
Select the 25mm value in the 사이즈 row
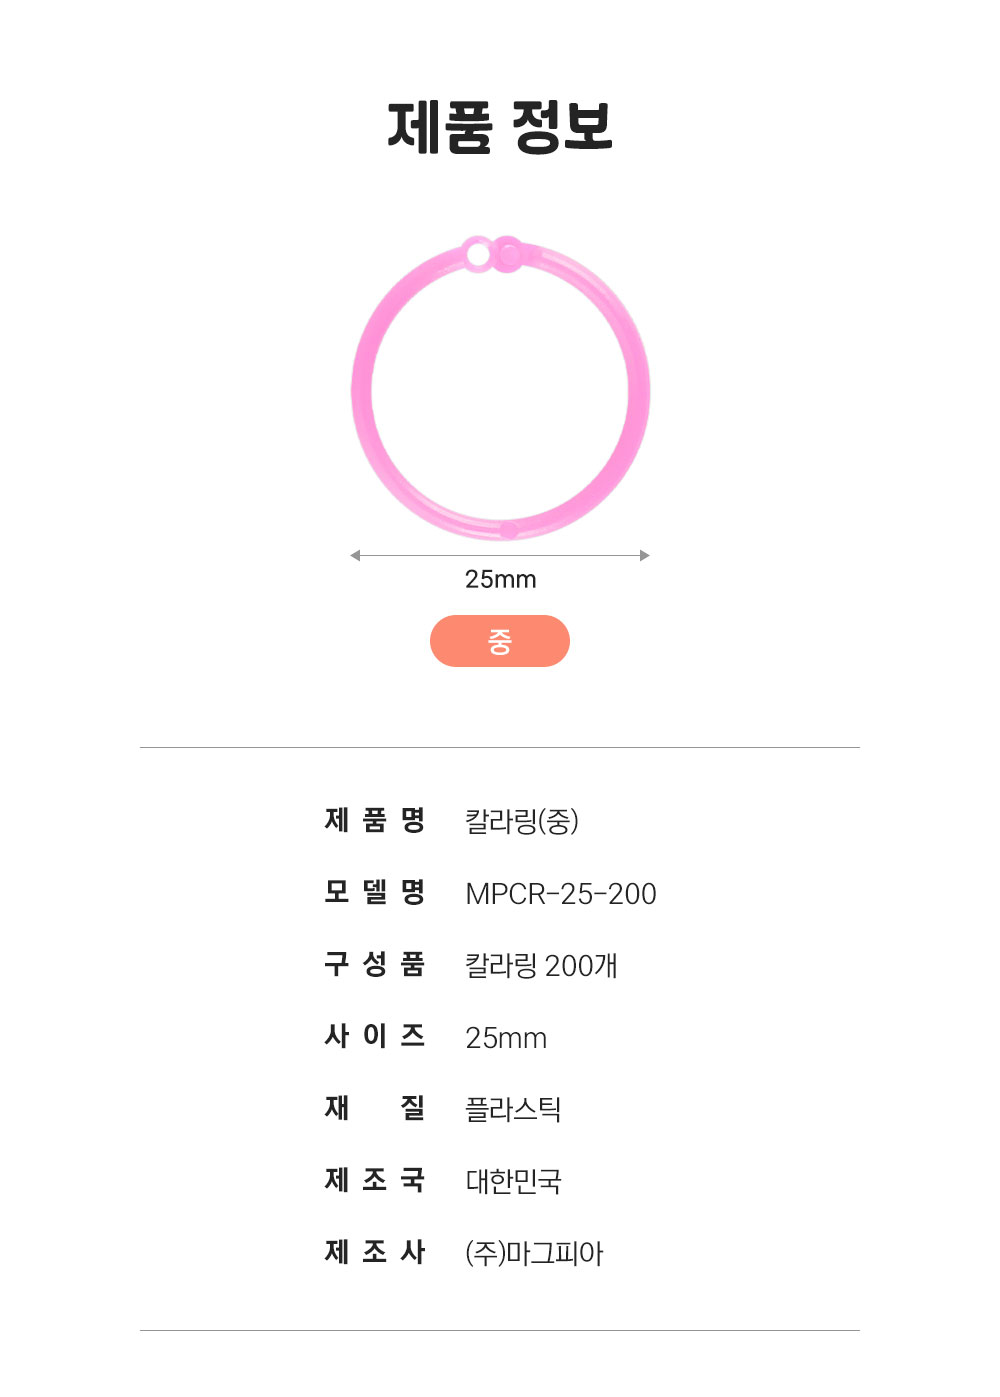click(506, 1038)
